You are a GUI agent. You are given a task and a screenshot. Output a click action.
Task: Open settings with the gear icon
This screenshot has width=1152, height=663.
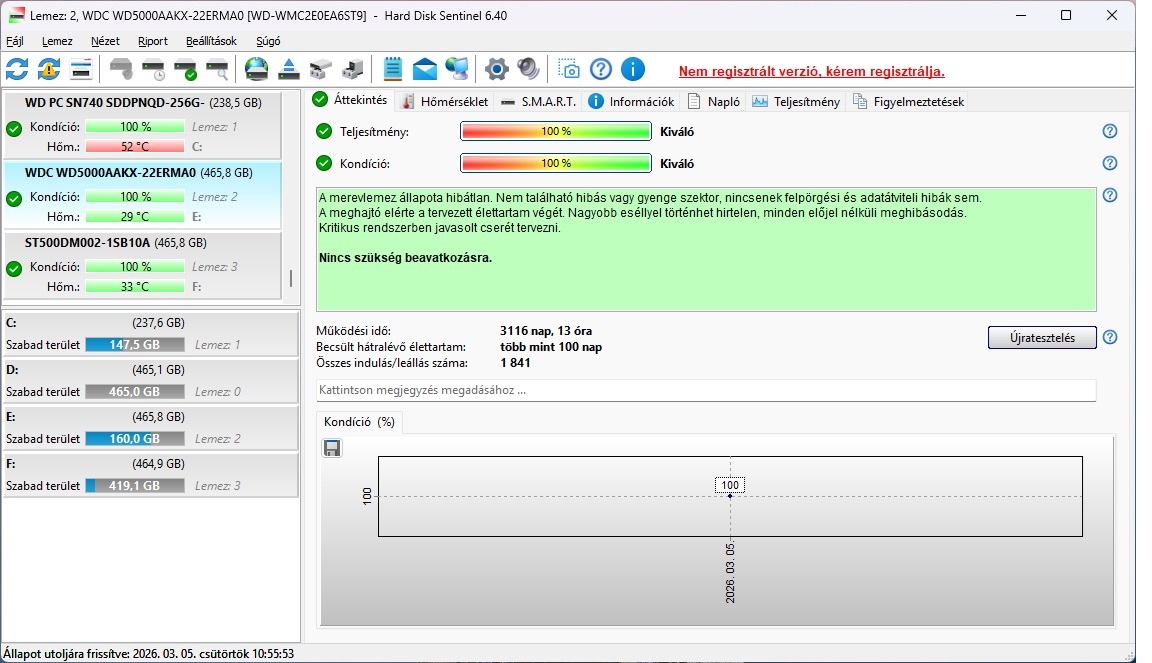pos(497,70)
